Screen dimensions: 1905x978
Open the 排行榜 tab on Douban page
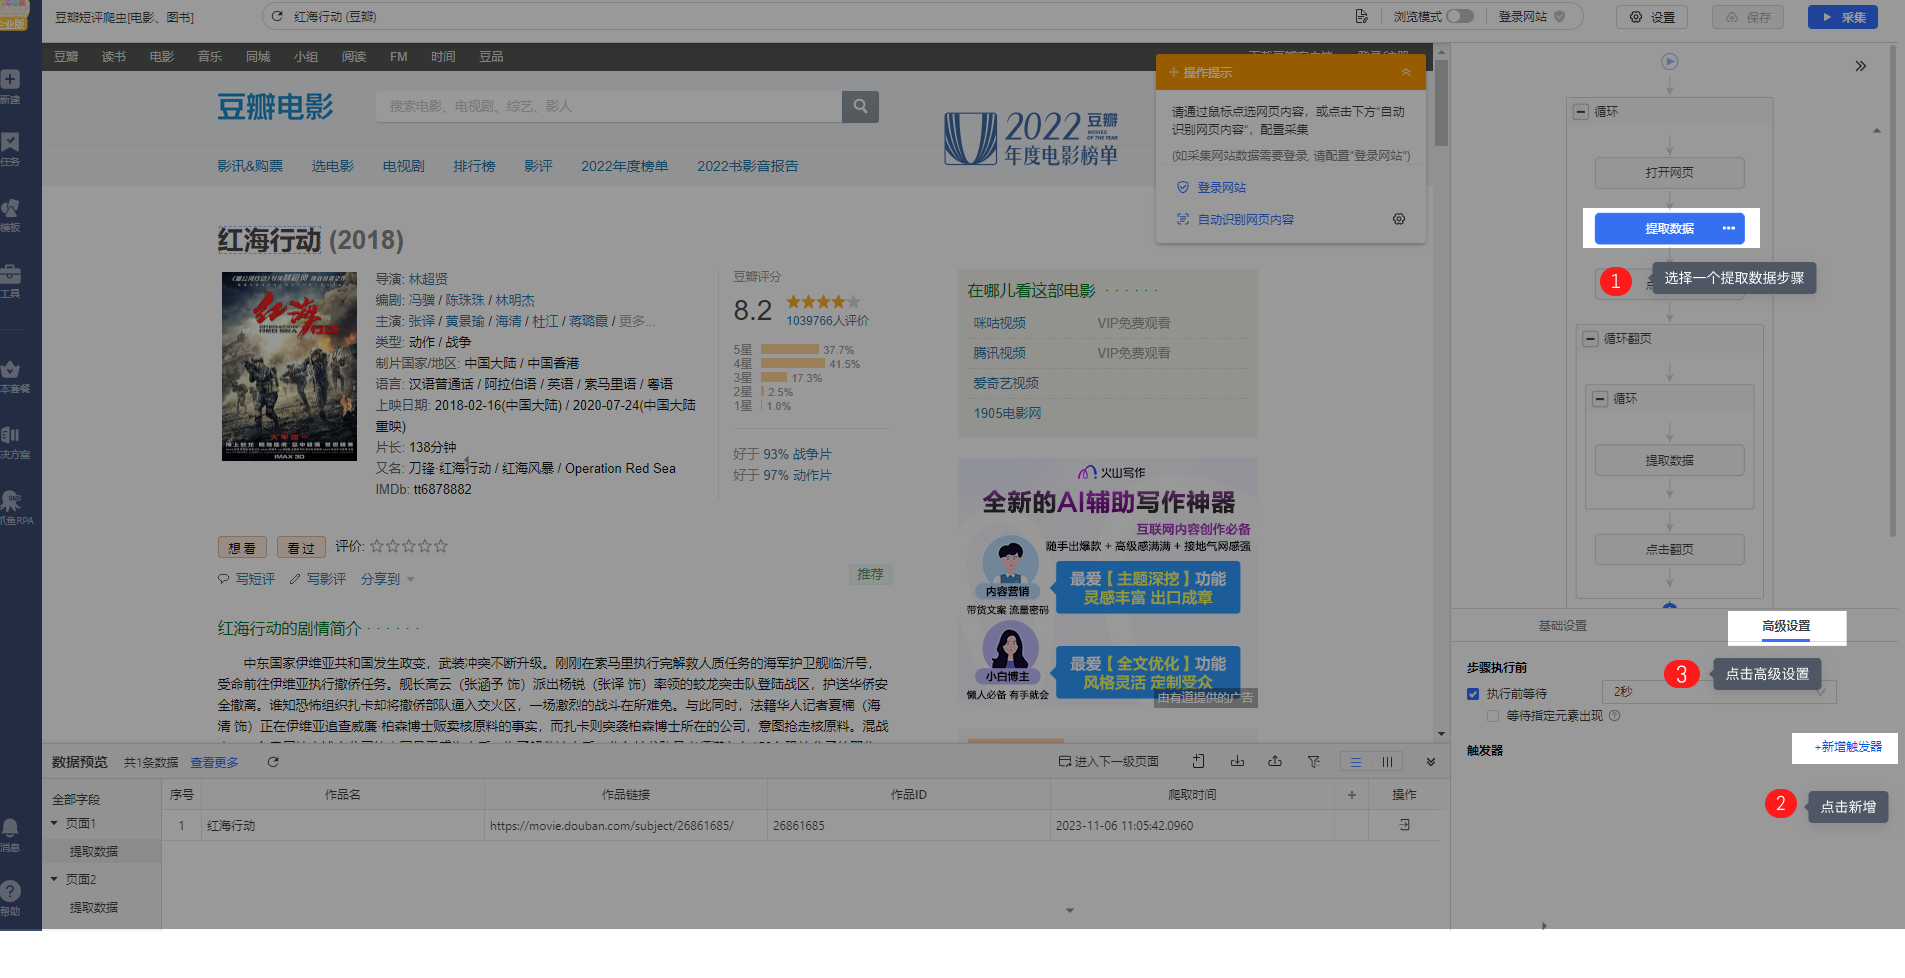474,166
